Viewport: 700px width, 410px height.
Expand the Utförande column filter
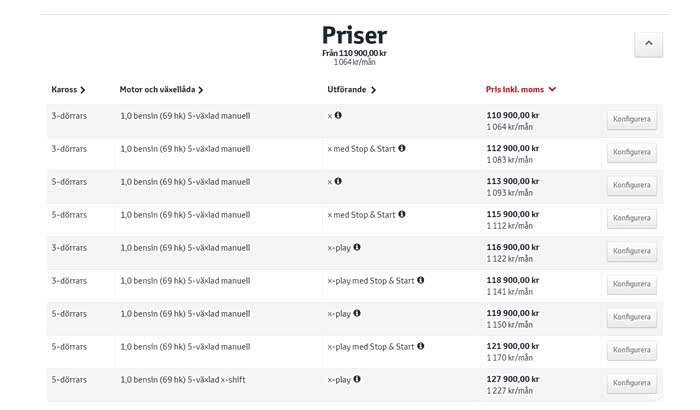pyautogui.click(x=351, y=90)
